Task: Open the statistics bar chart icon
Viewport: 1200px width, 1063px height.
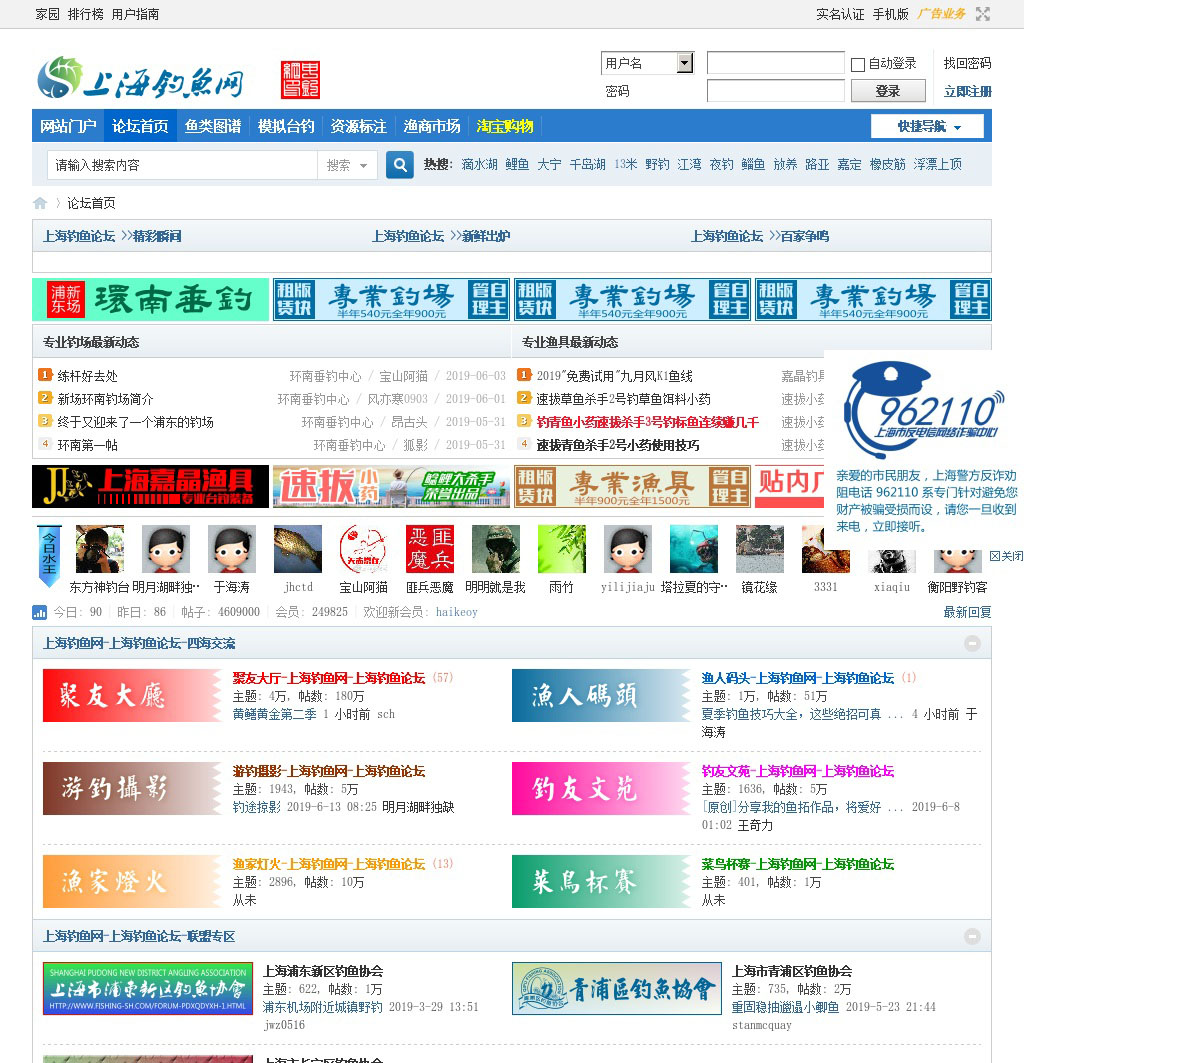Action: click(x=40, y=612)
